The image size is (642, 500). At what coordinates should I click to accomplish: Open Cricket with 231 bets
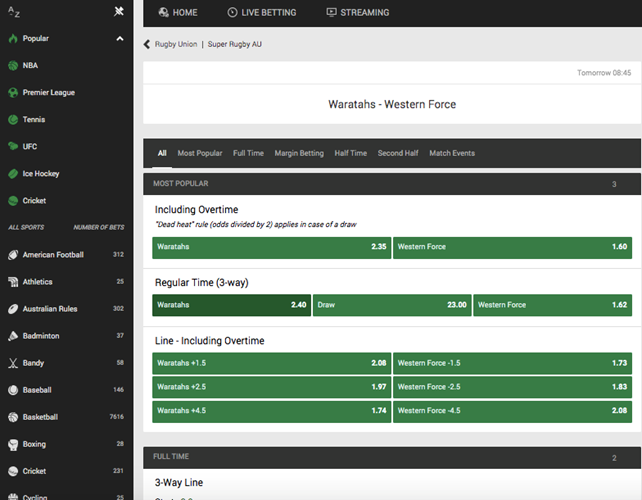(66, 471)
